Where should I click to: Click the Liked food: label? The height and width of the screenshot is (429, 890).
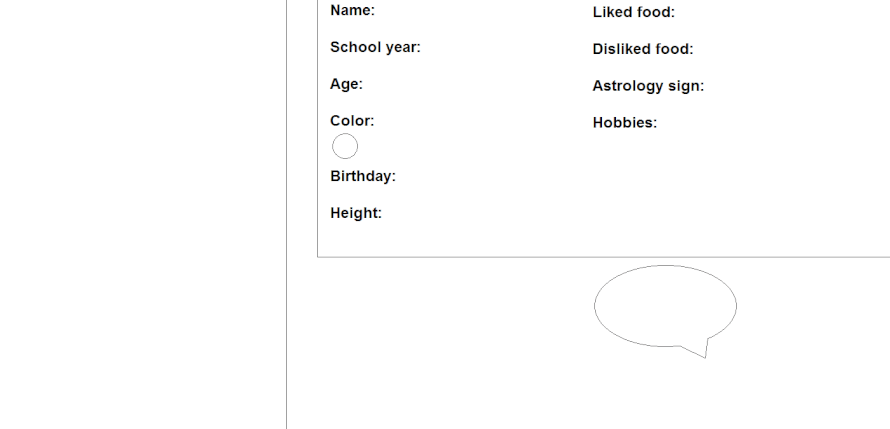(x=633, y=12)
